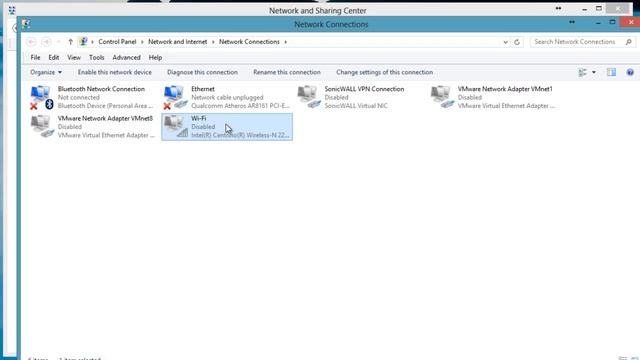Select the Ethernet adapter icon
The image size is (640, 360).
click(x=175, y=97)
